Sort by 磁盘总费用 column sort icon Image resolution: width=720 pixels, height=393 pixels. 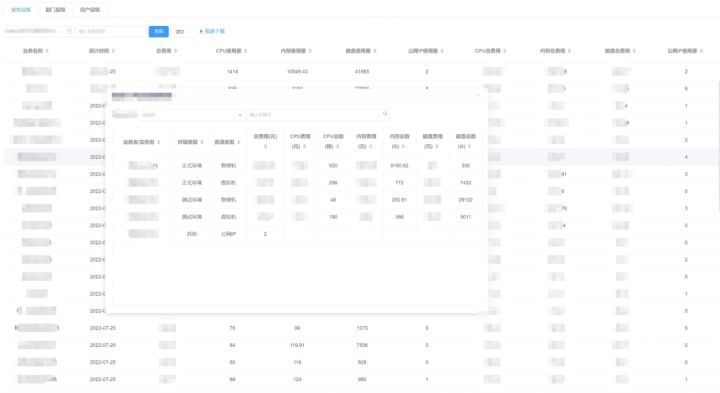635,51
